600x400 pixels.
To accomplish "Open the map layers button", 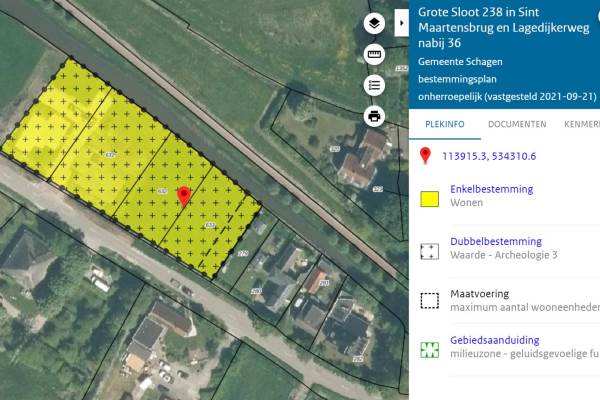I will click(375, 23).
